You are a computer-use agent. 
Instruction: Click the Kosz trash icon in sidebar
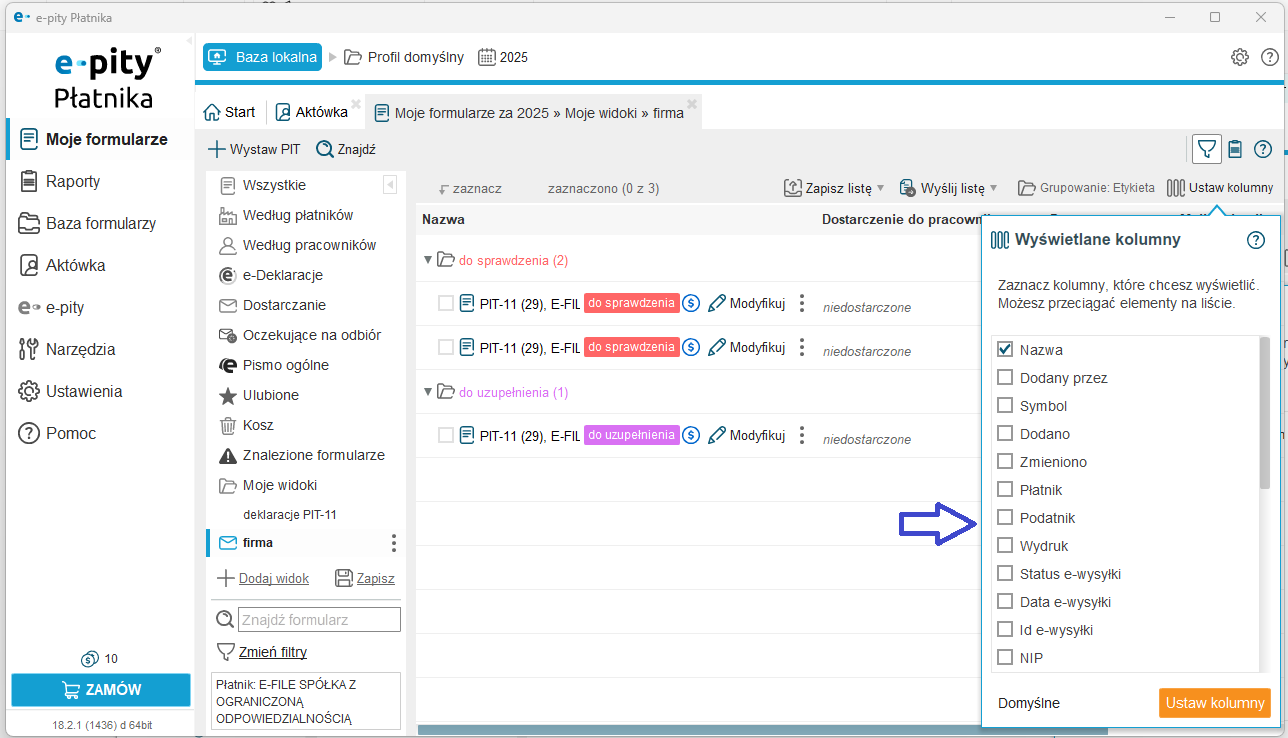(x=228, y=425)
